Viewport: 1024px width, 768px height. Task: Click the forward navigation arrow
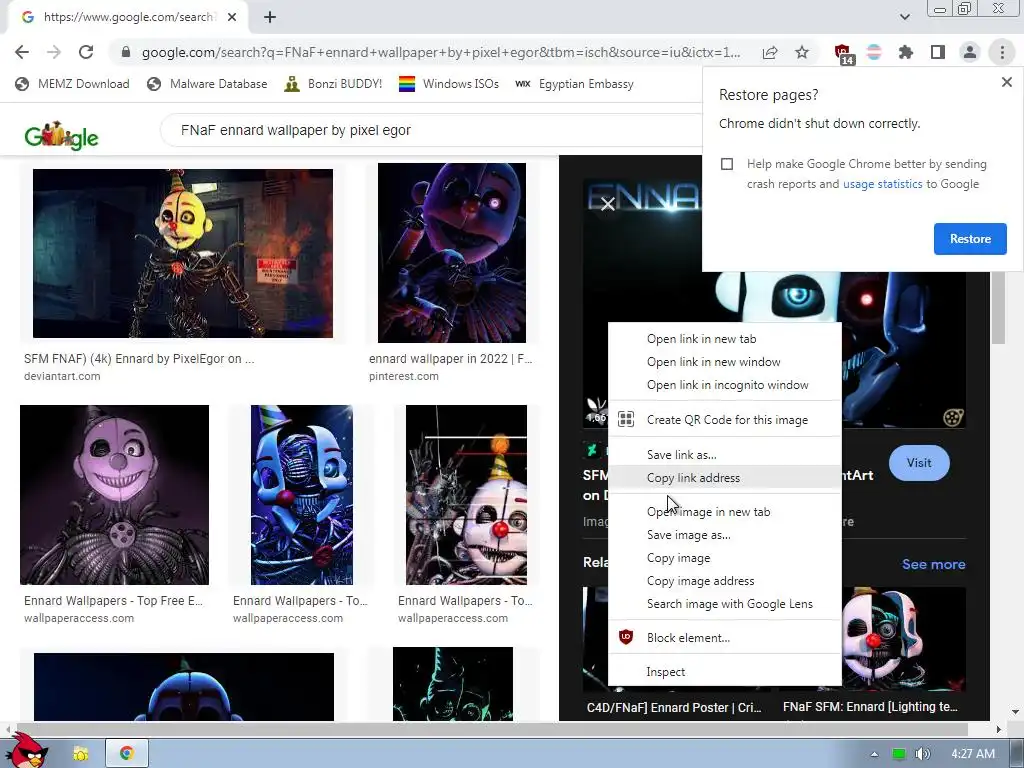click(54, 52)
